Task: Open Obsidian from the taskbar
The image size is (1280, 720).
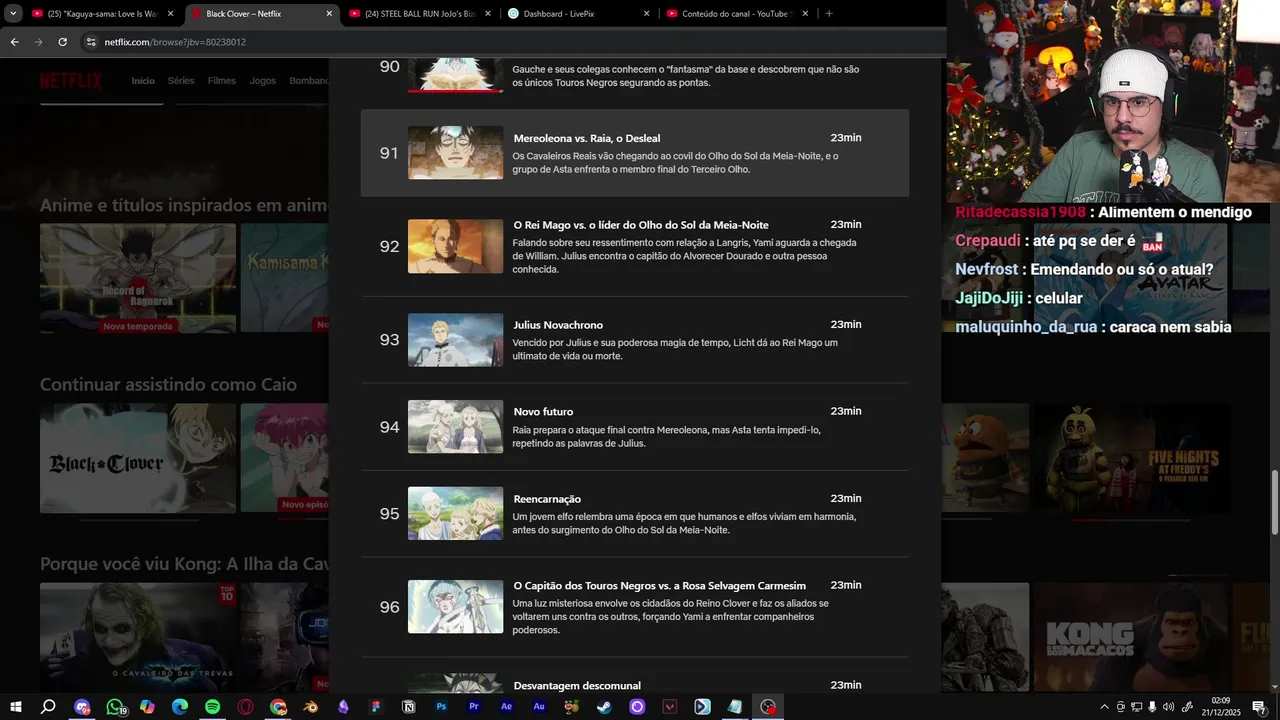Action: point(343,707)
